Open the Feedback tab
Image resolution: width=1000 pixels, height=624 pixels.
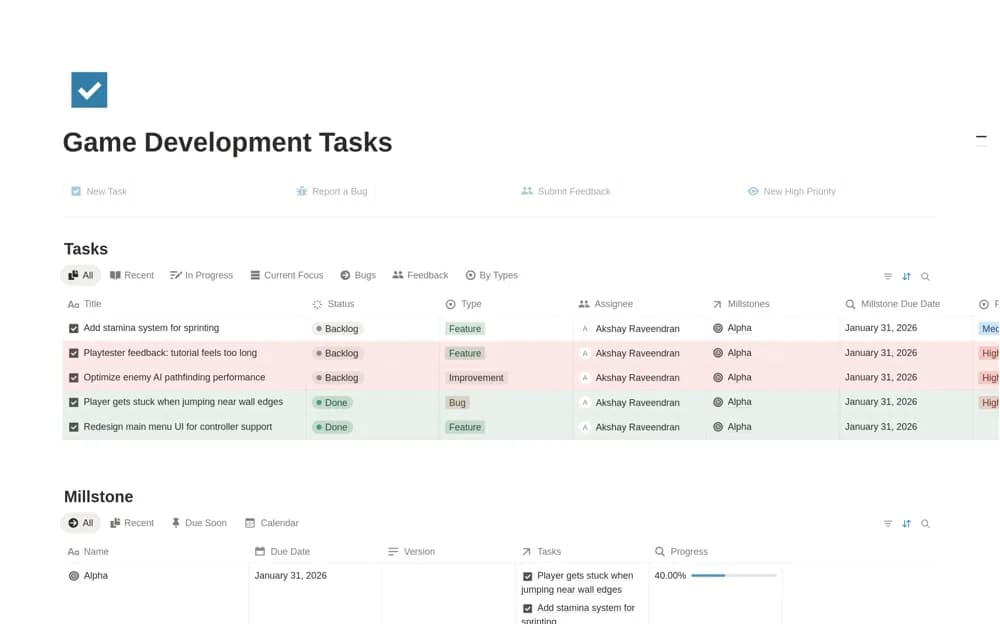[x=420, y=276]
